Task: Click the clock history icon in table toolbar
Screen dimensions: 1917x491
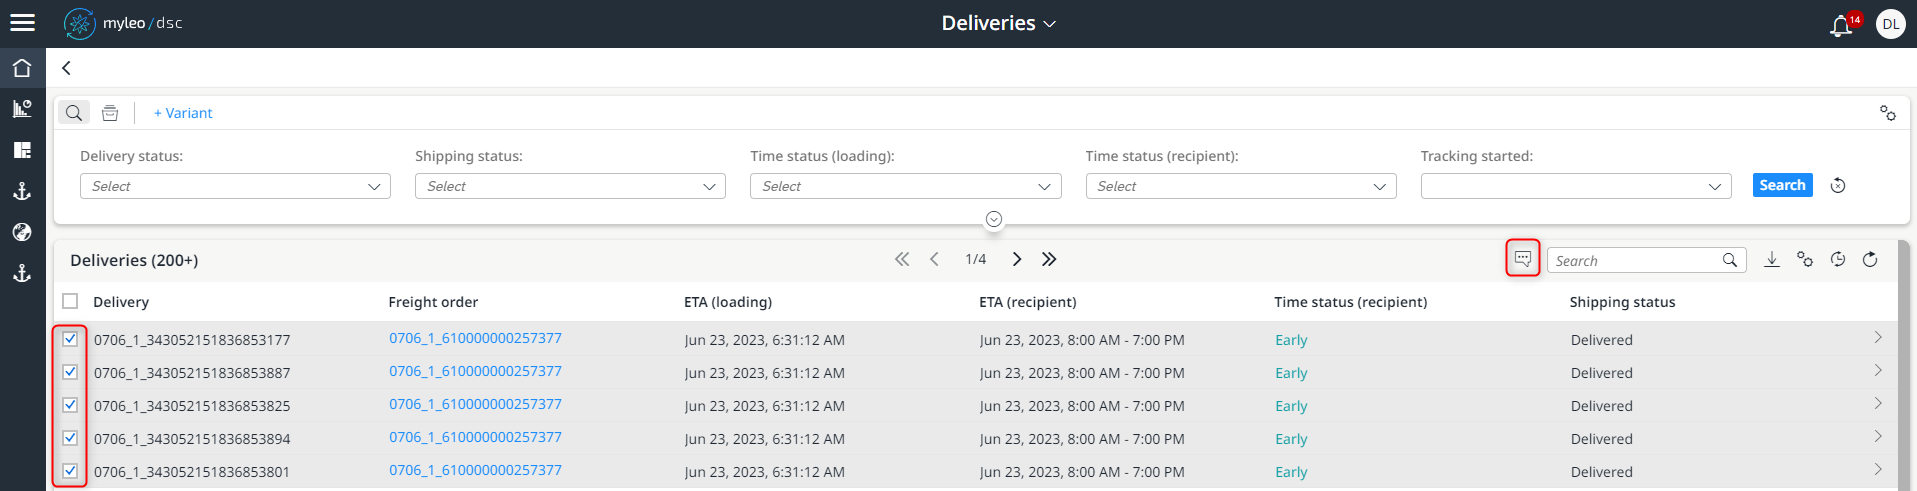Action: 1838,259
